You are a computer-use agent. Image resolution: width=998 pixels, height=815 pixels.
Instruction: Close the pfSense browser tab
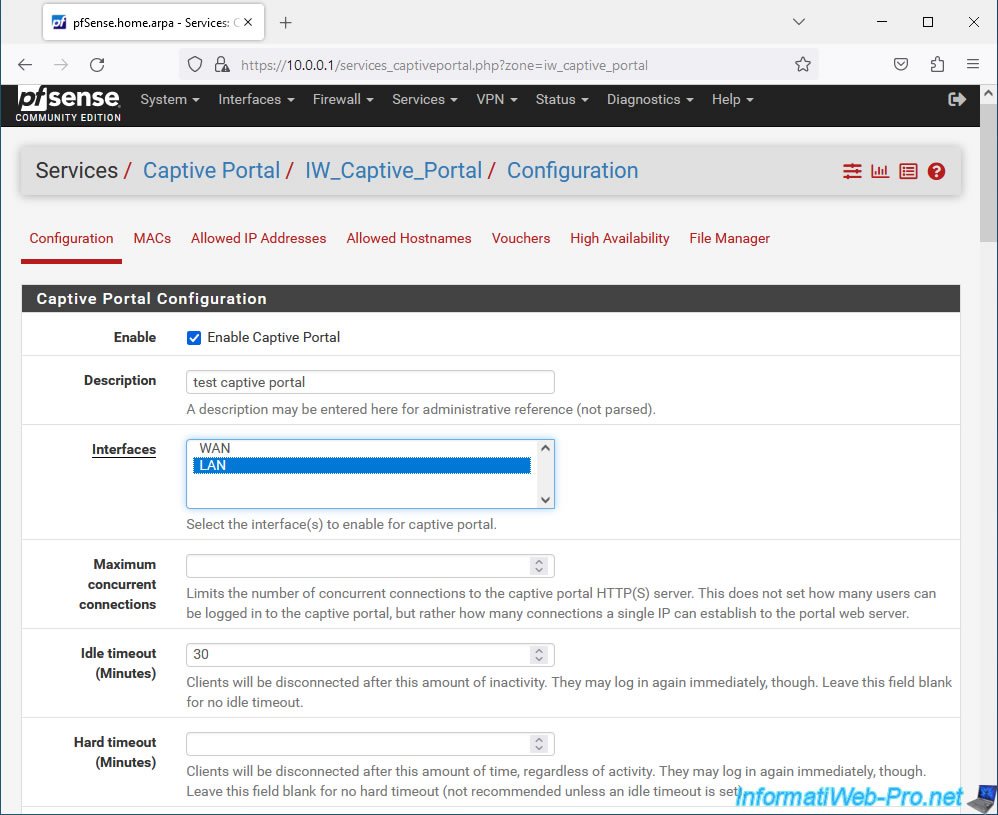(248, 22)
